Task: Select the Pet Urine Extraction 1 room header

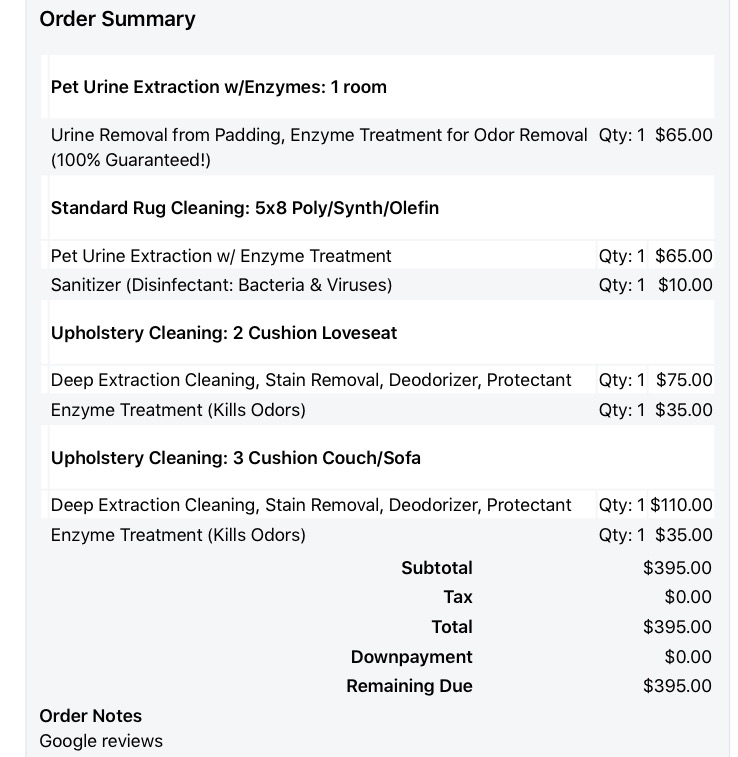Action: coord(218,87)
